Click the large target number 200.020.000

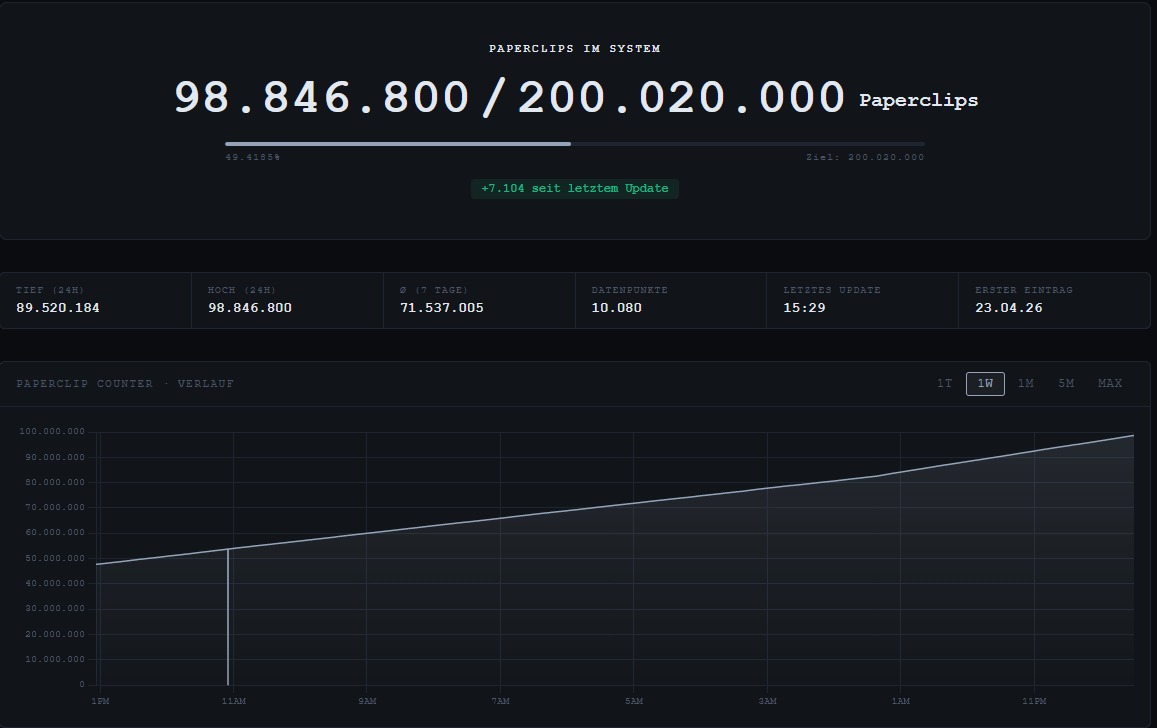click(681, 98)
